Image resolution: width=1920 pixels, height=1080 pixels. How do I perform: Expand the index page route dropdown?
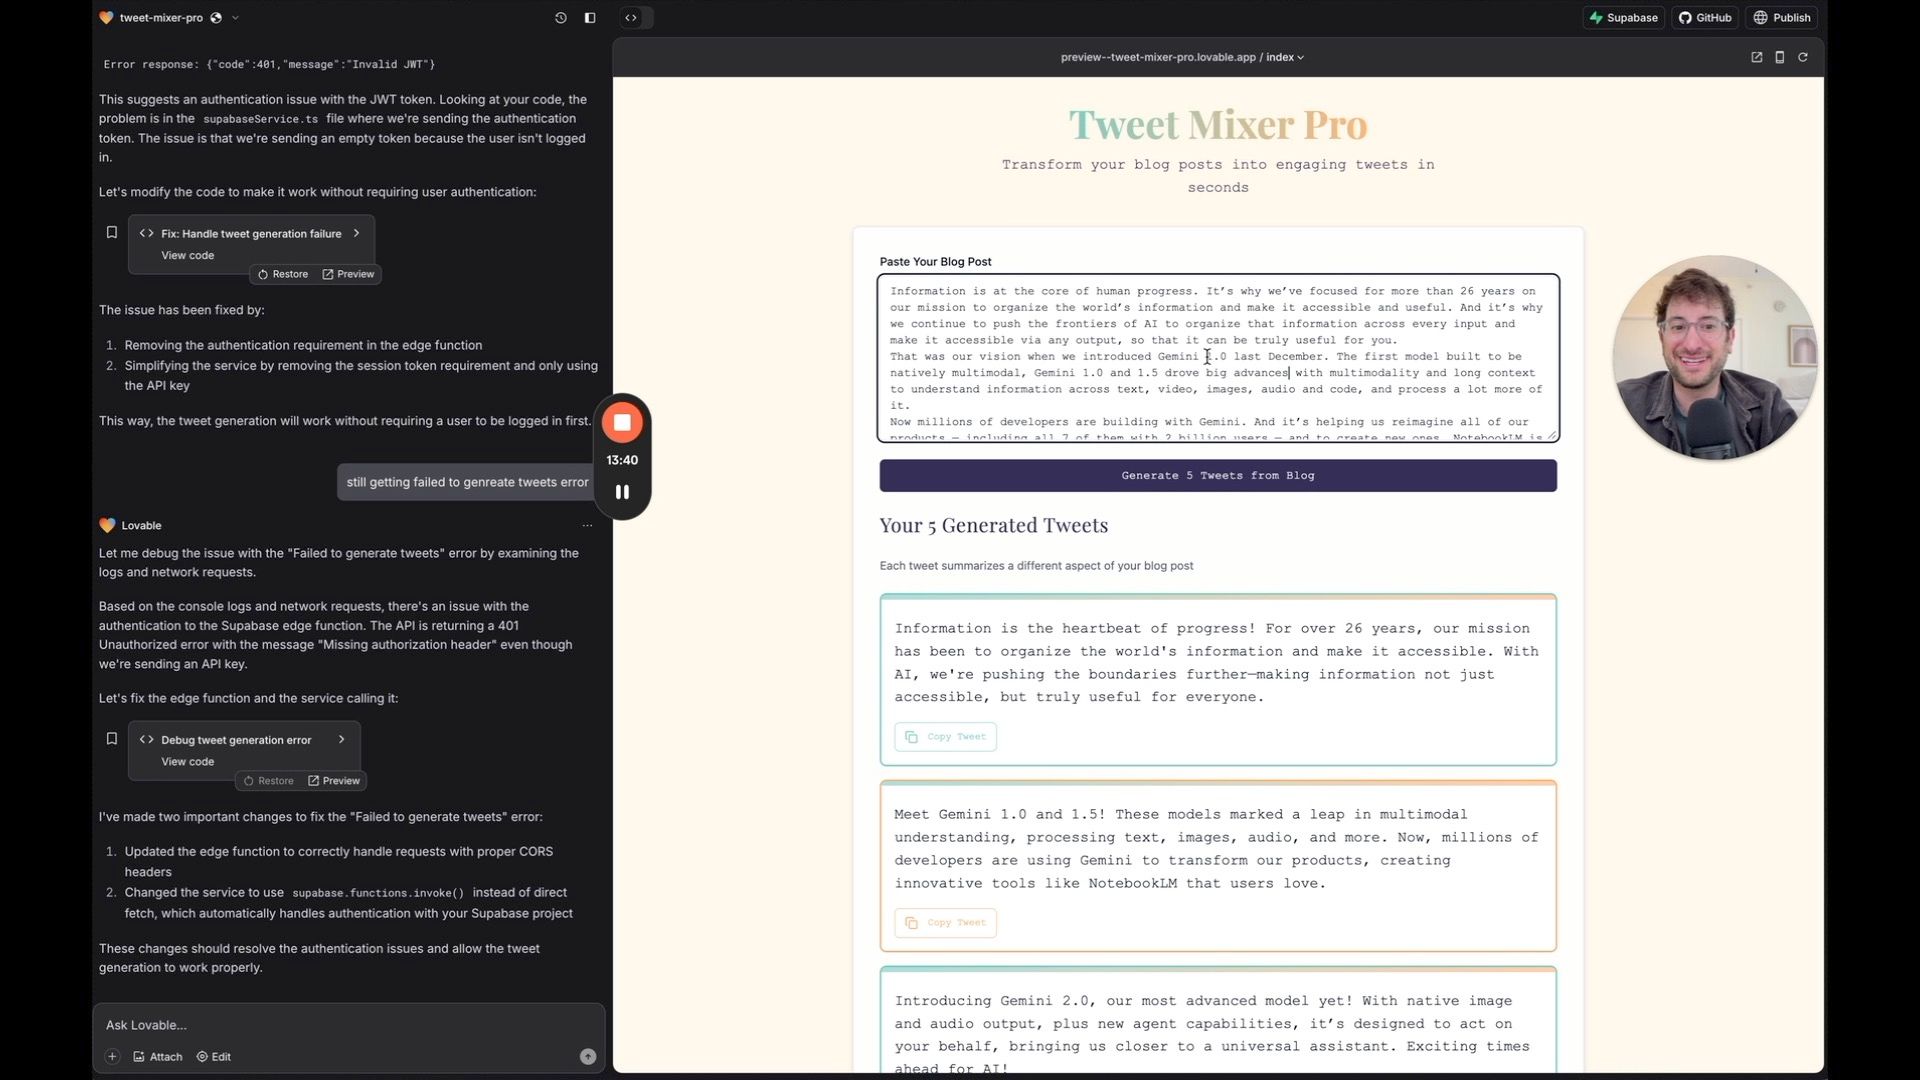click(x=1285, y=57)
